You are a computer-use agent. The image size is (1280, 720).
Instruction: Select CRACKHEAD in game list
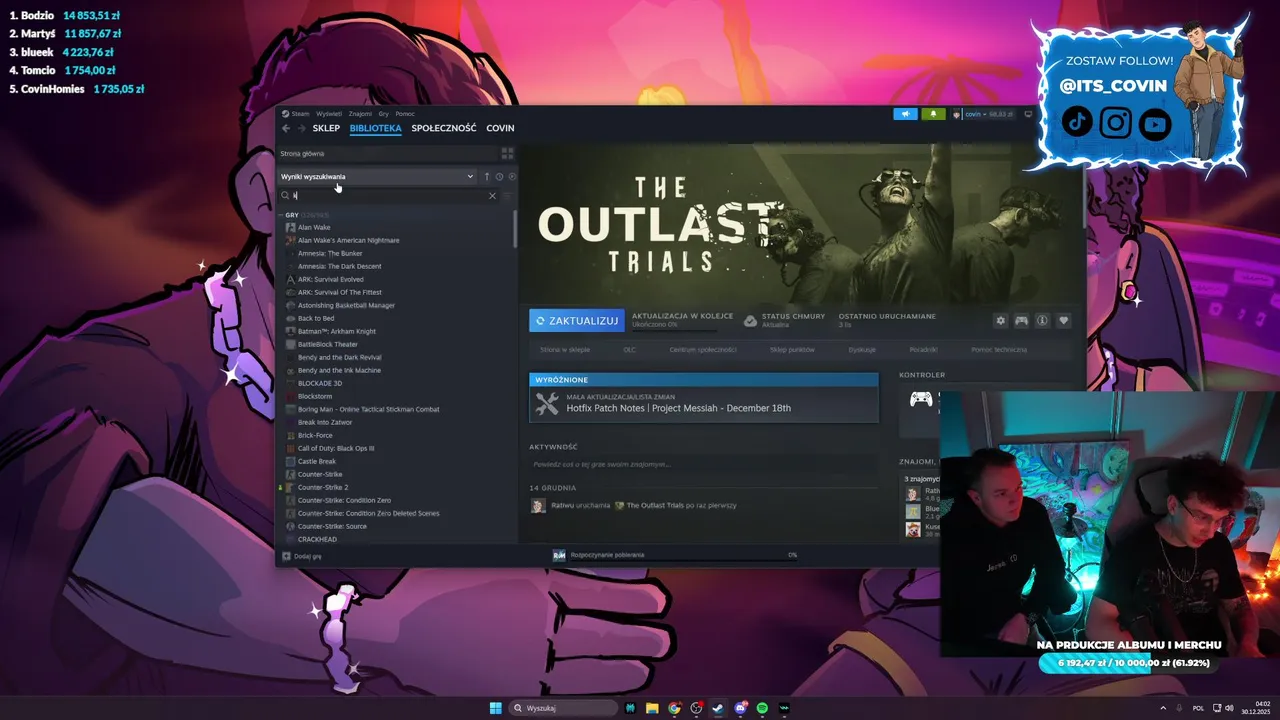[317, 539]
